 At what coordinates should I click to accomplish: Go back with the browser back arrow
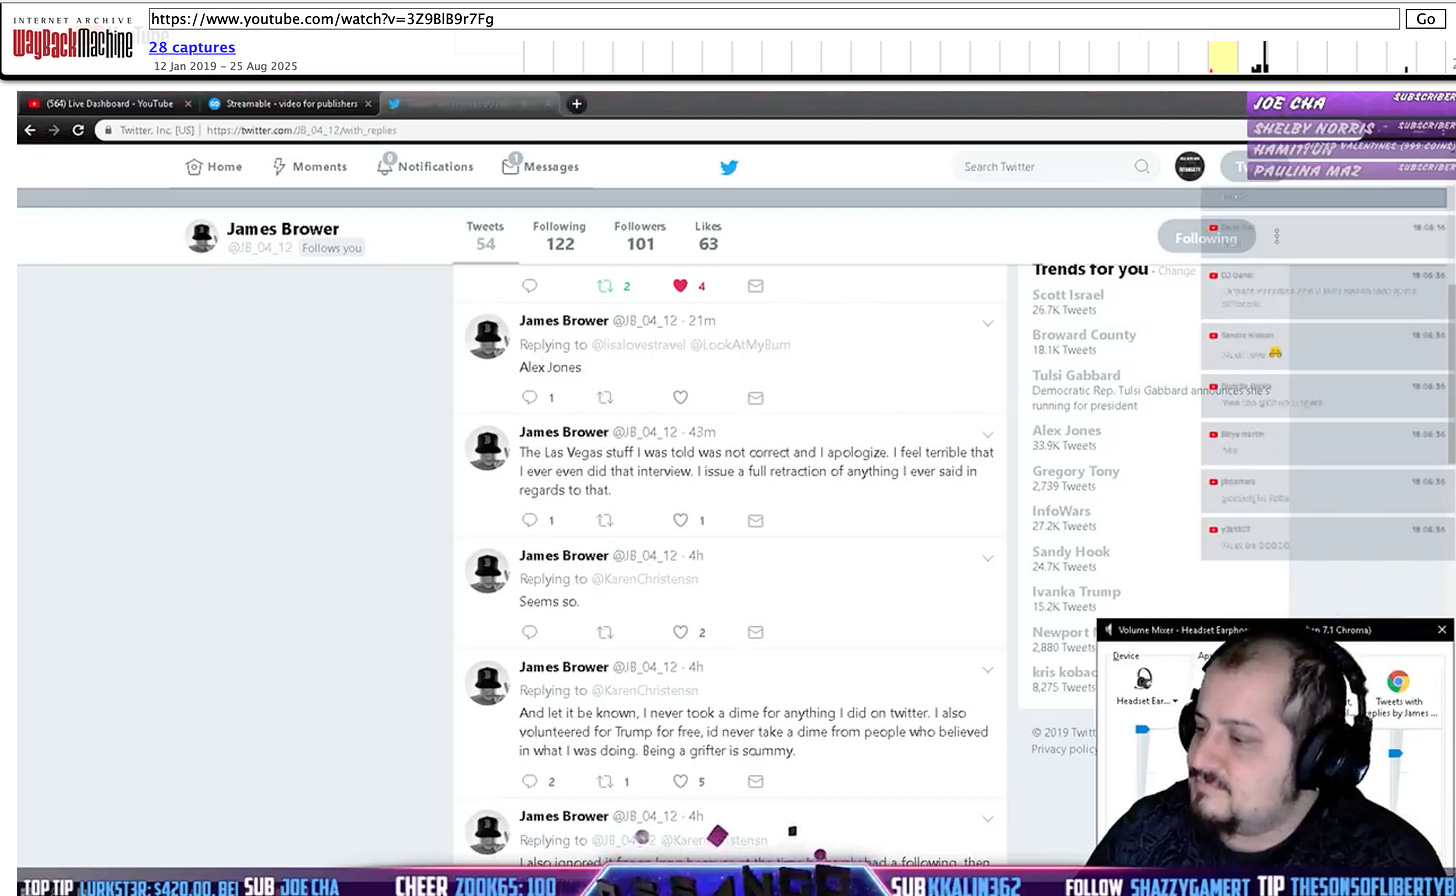(x=30, y=130)
